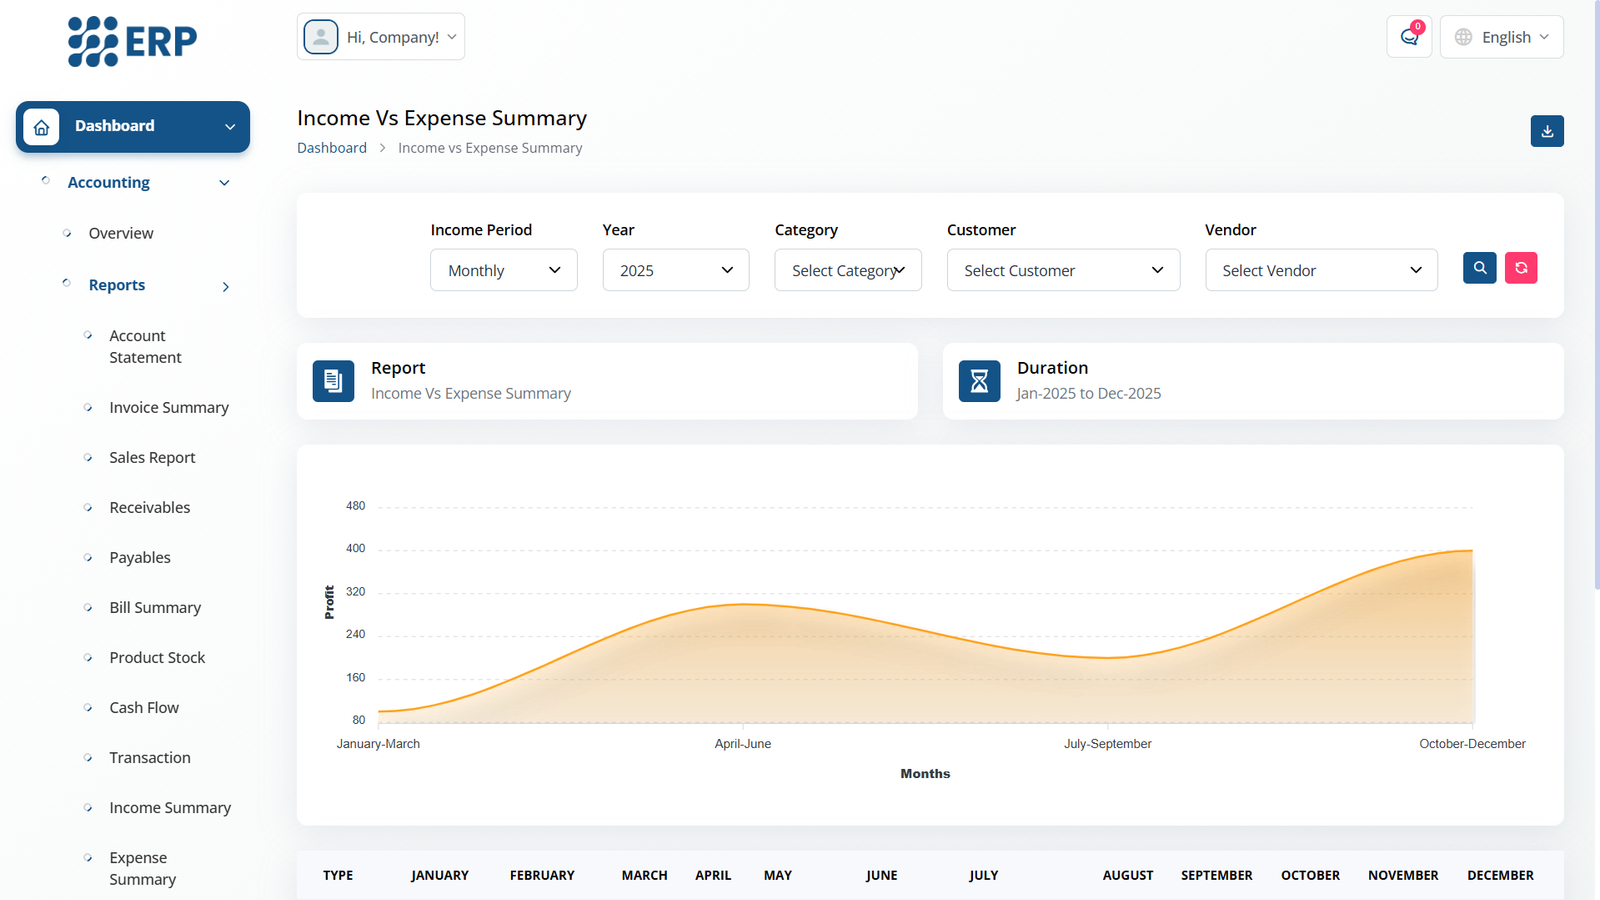Click the download report icon

[1547, 131]
